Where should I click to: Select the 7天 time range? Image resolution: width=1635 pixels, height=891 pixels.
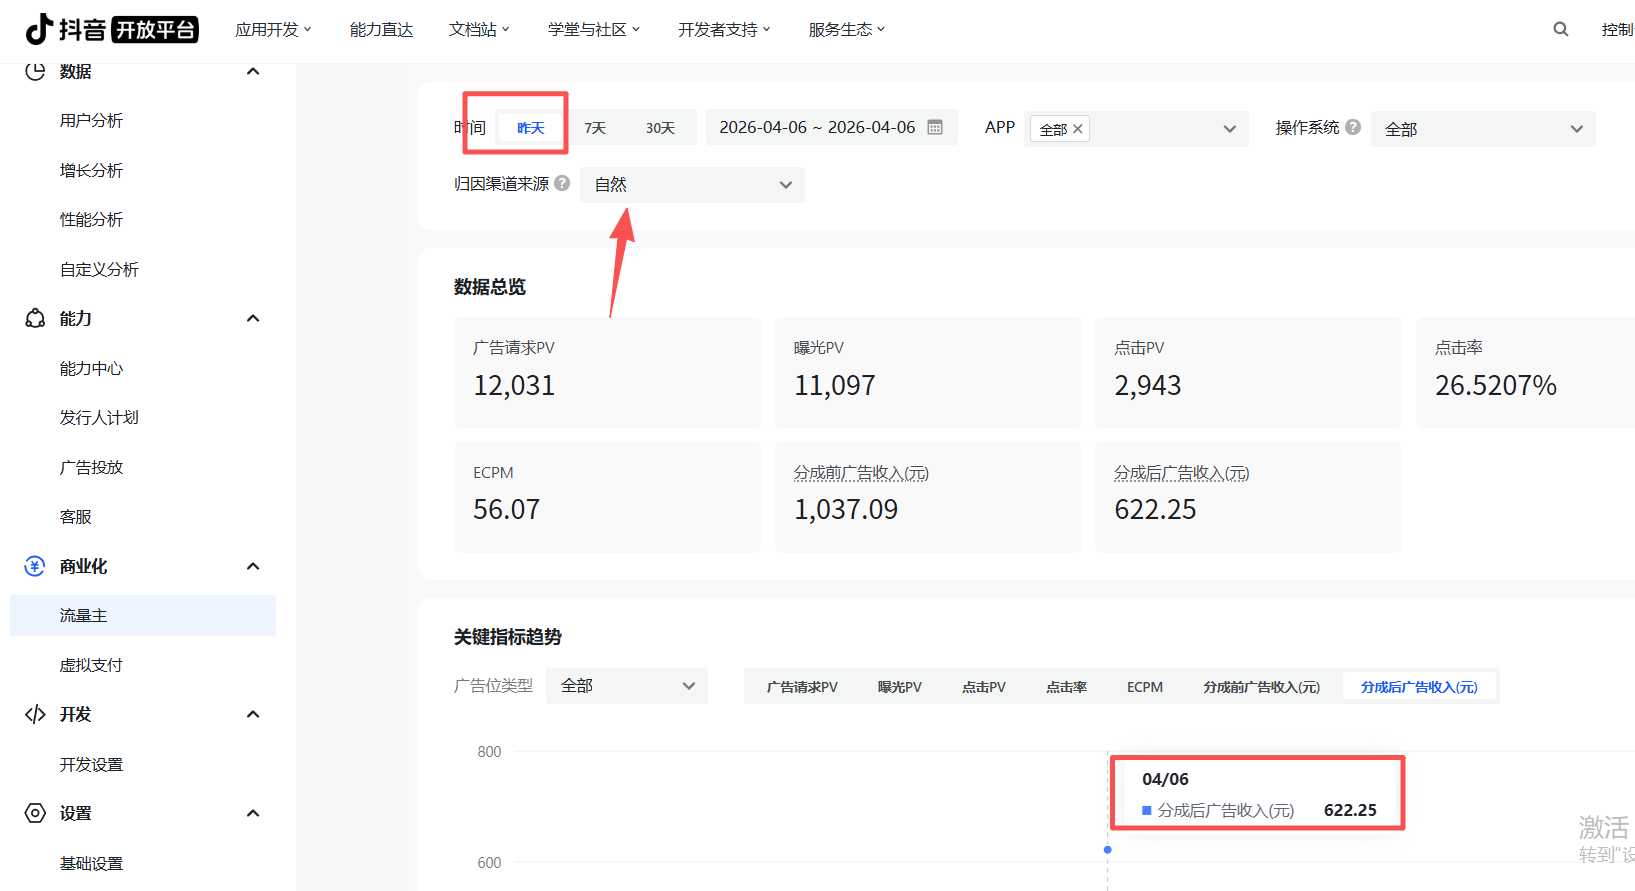(595, 128)
